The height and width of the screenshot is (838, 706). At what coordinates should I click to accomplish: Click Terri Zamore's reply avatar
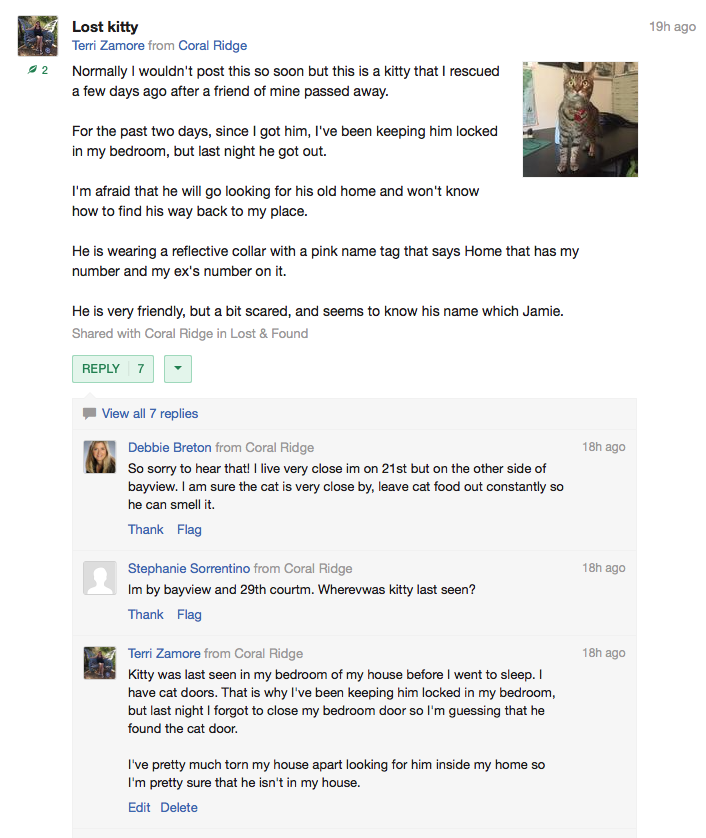99,663
